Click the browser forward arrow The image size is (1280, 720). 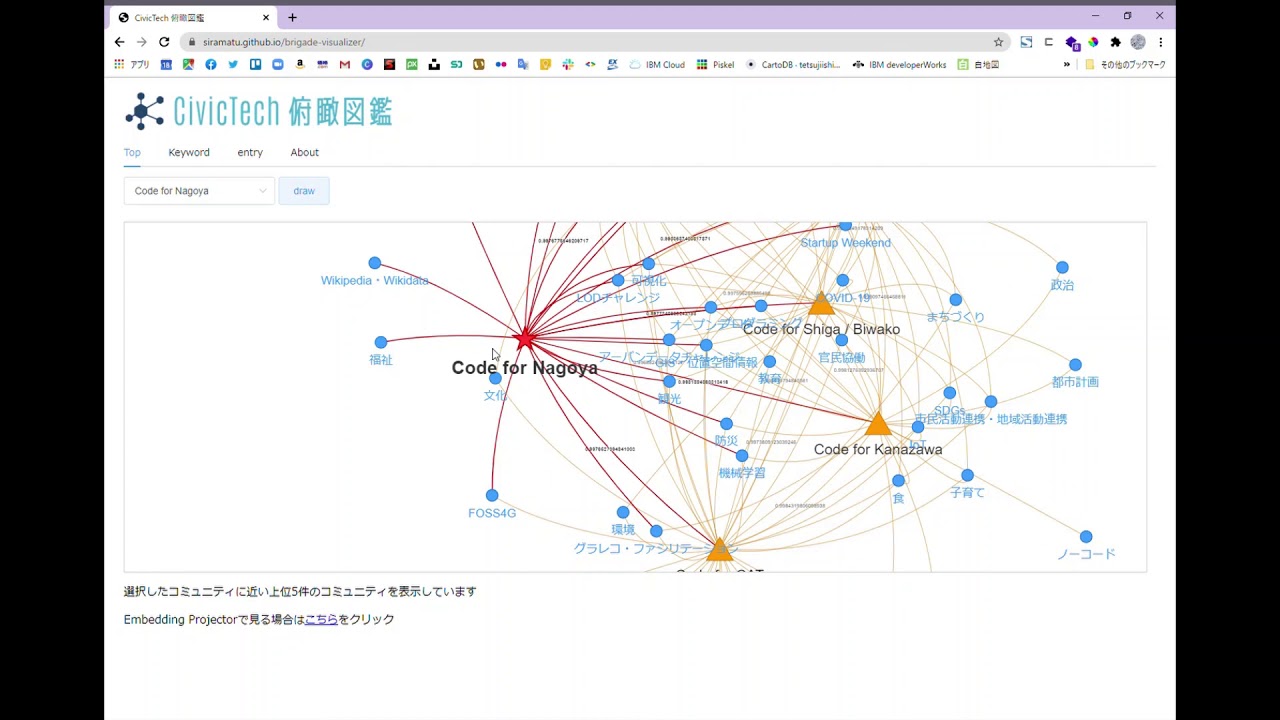[141, 42]
